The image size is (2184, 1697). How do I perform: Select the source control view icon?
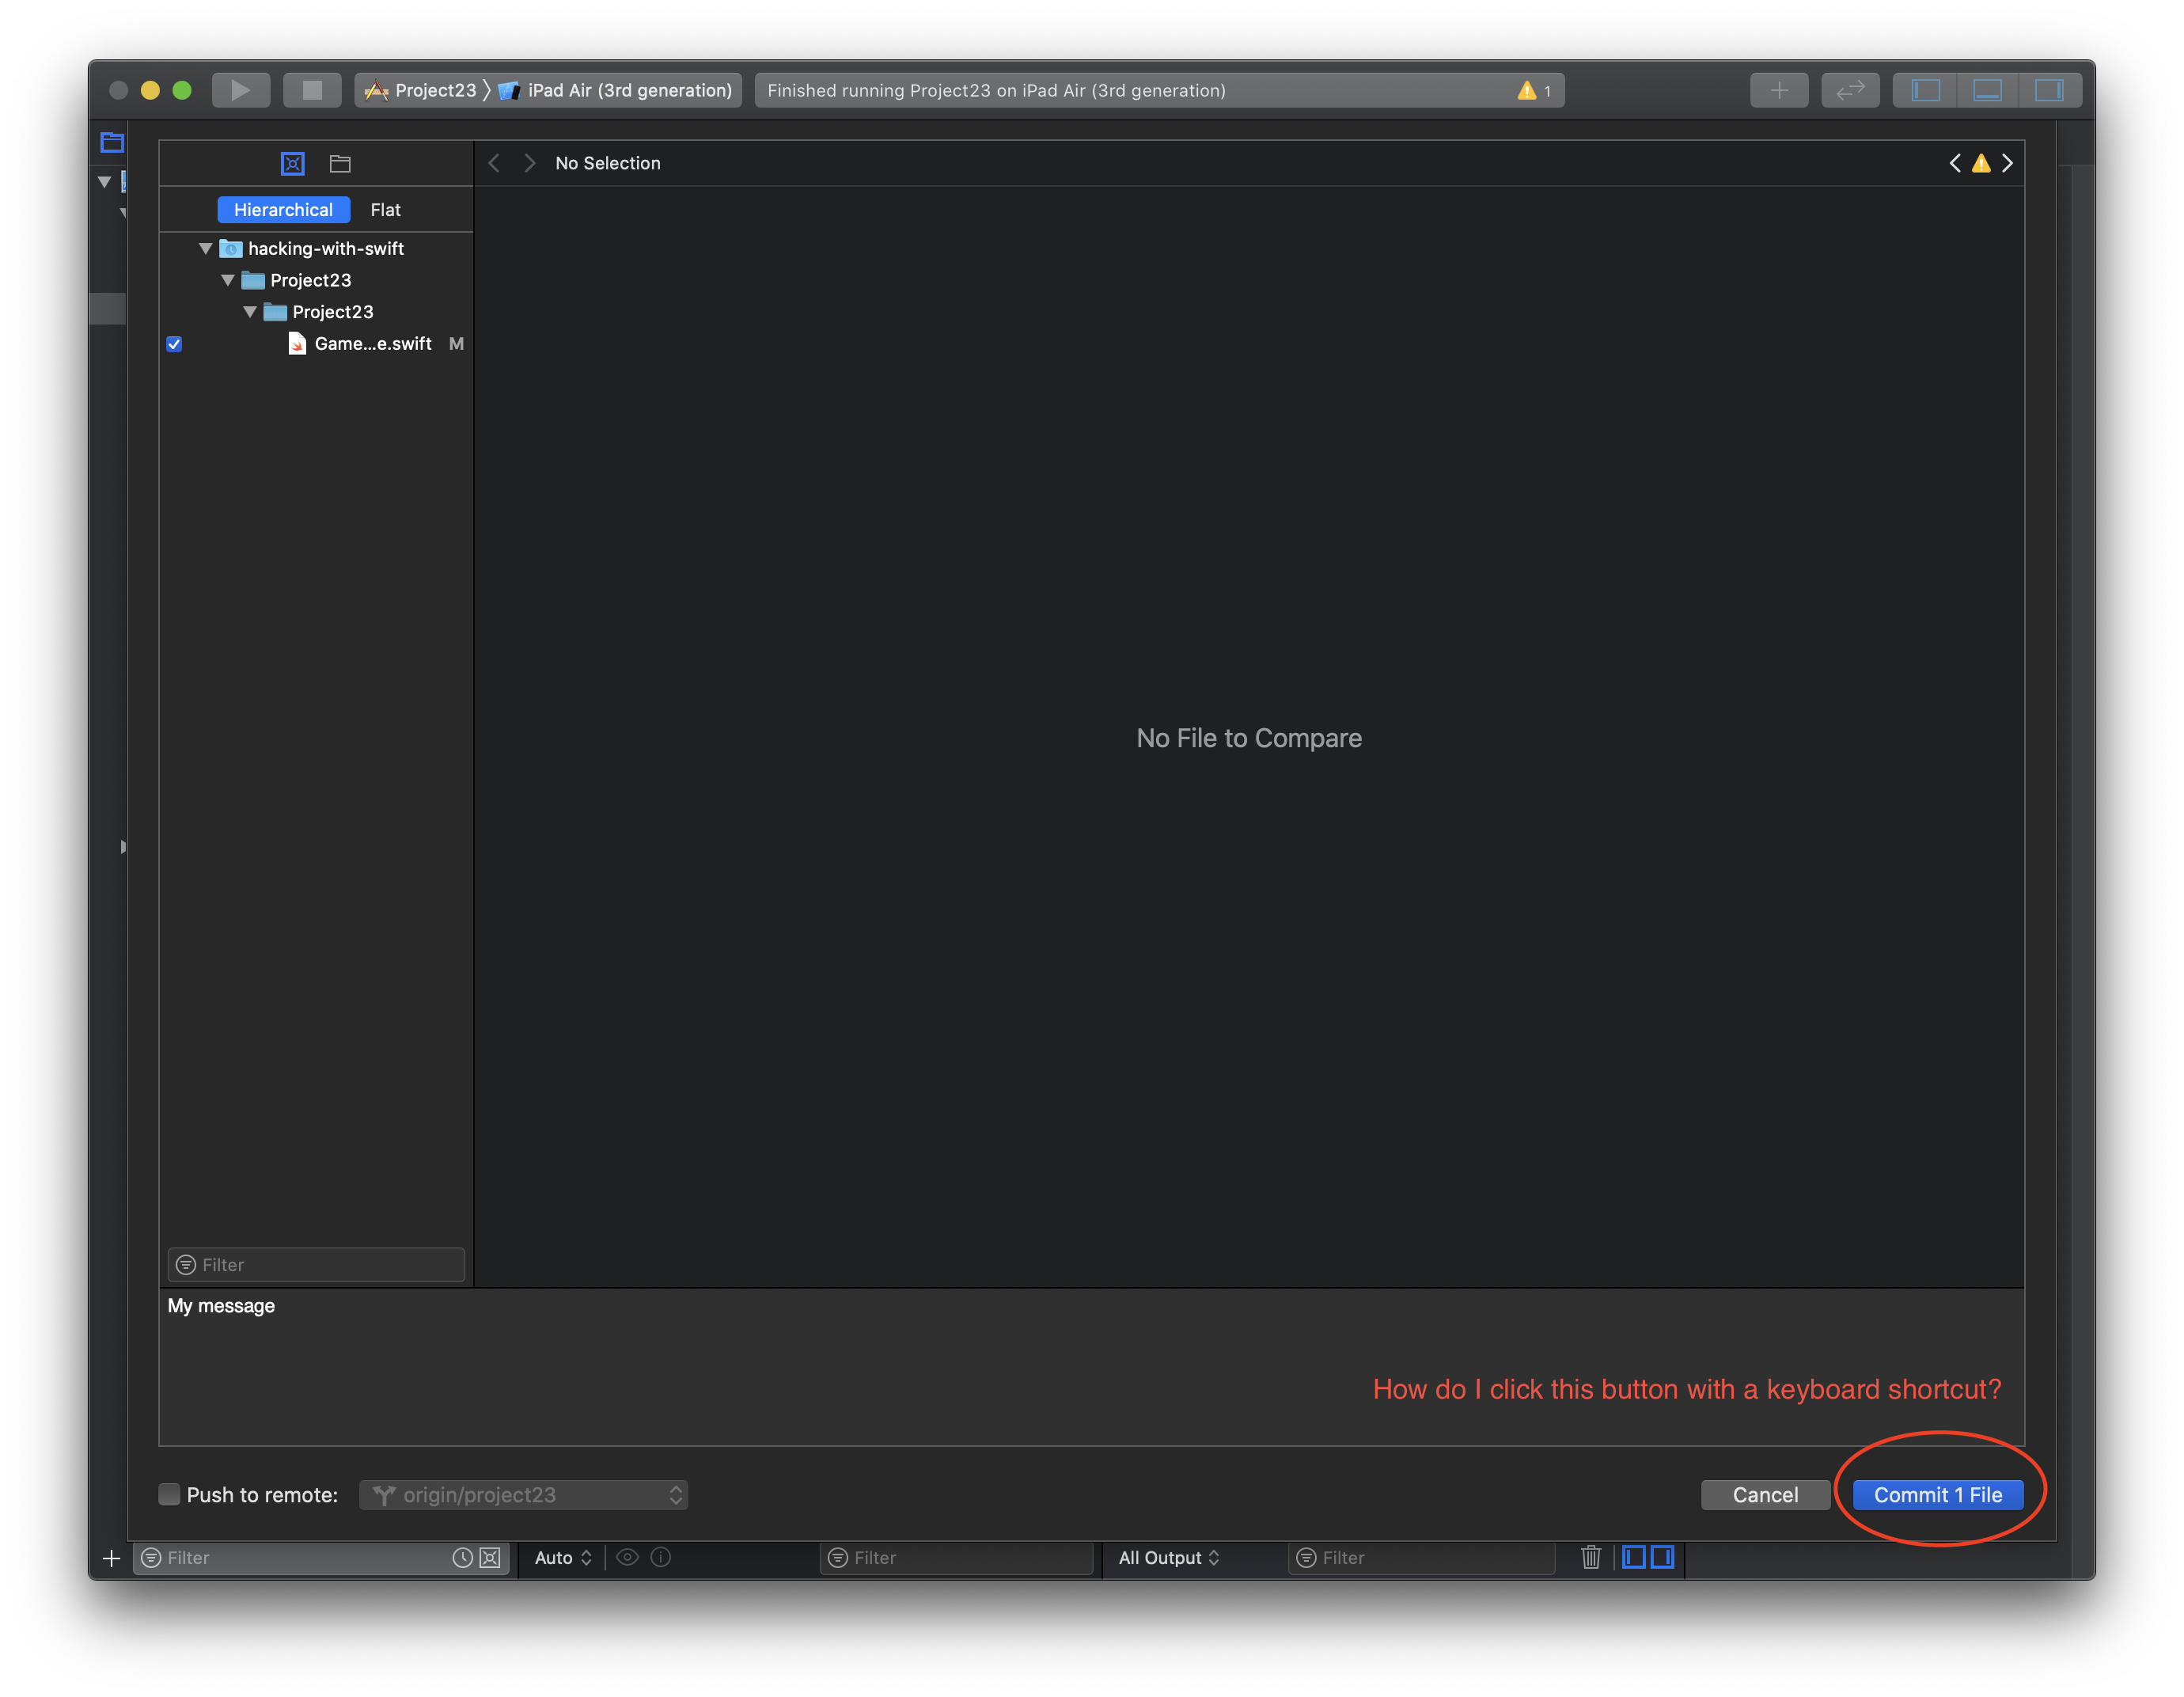click(292, 163)
